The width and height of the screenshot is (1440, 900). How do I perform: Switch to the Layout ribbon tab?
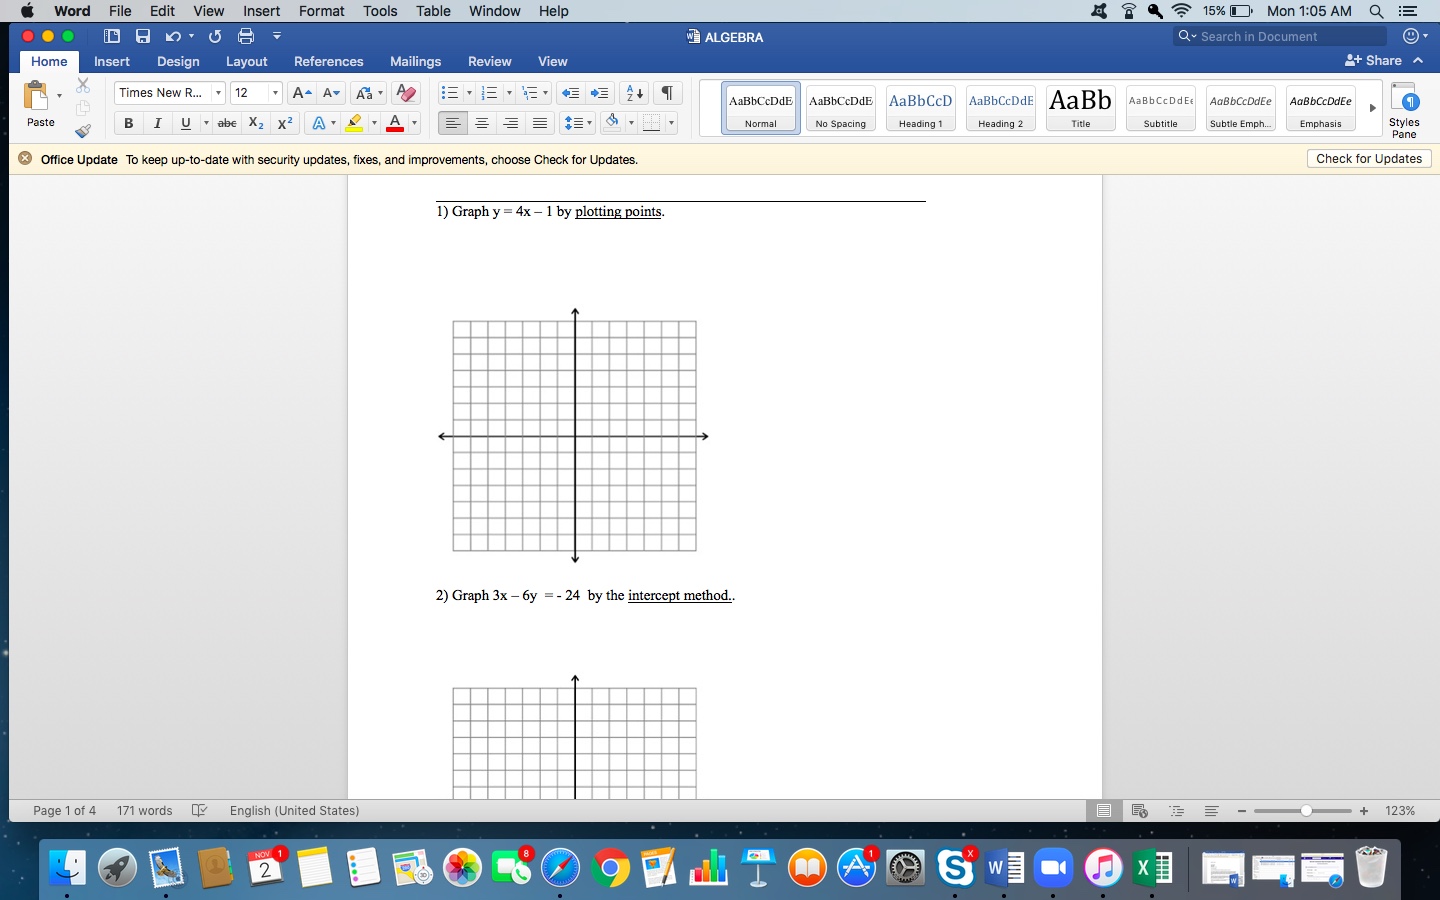pyautogui.click(x=246, y=62)
